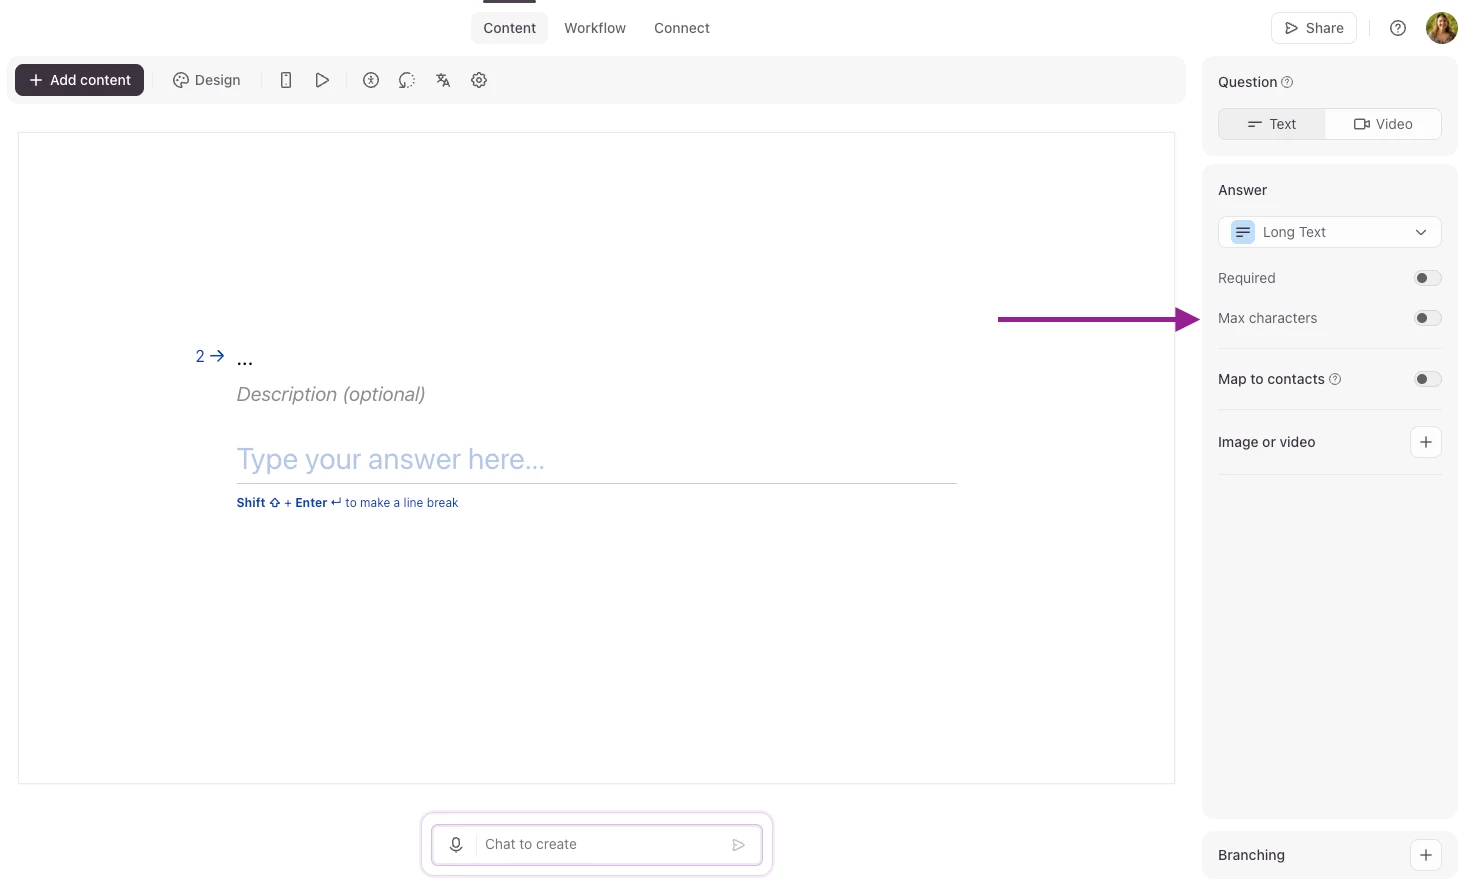This screenshot has width=1459, height=883.
Task: Click the play preview icon
Action: point(322,80)
